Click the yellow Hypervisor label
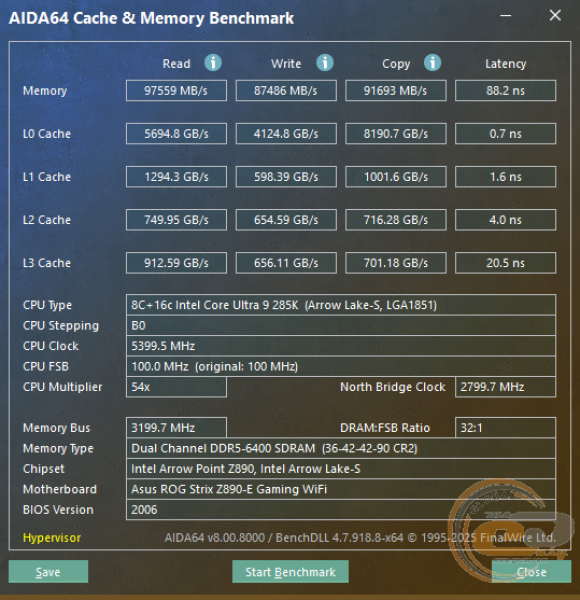 tap(52, 538)
